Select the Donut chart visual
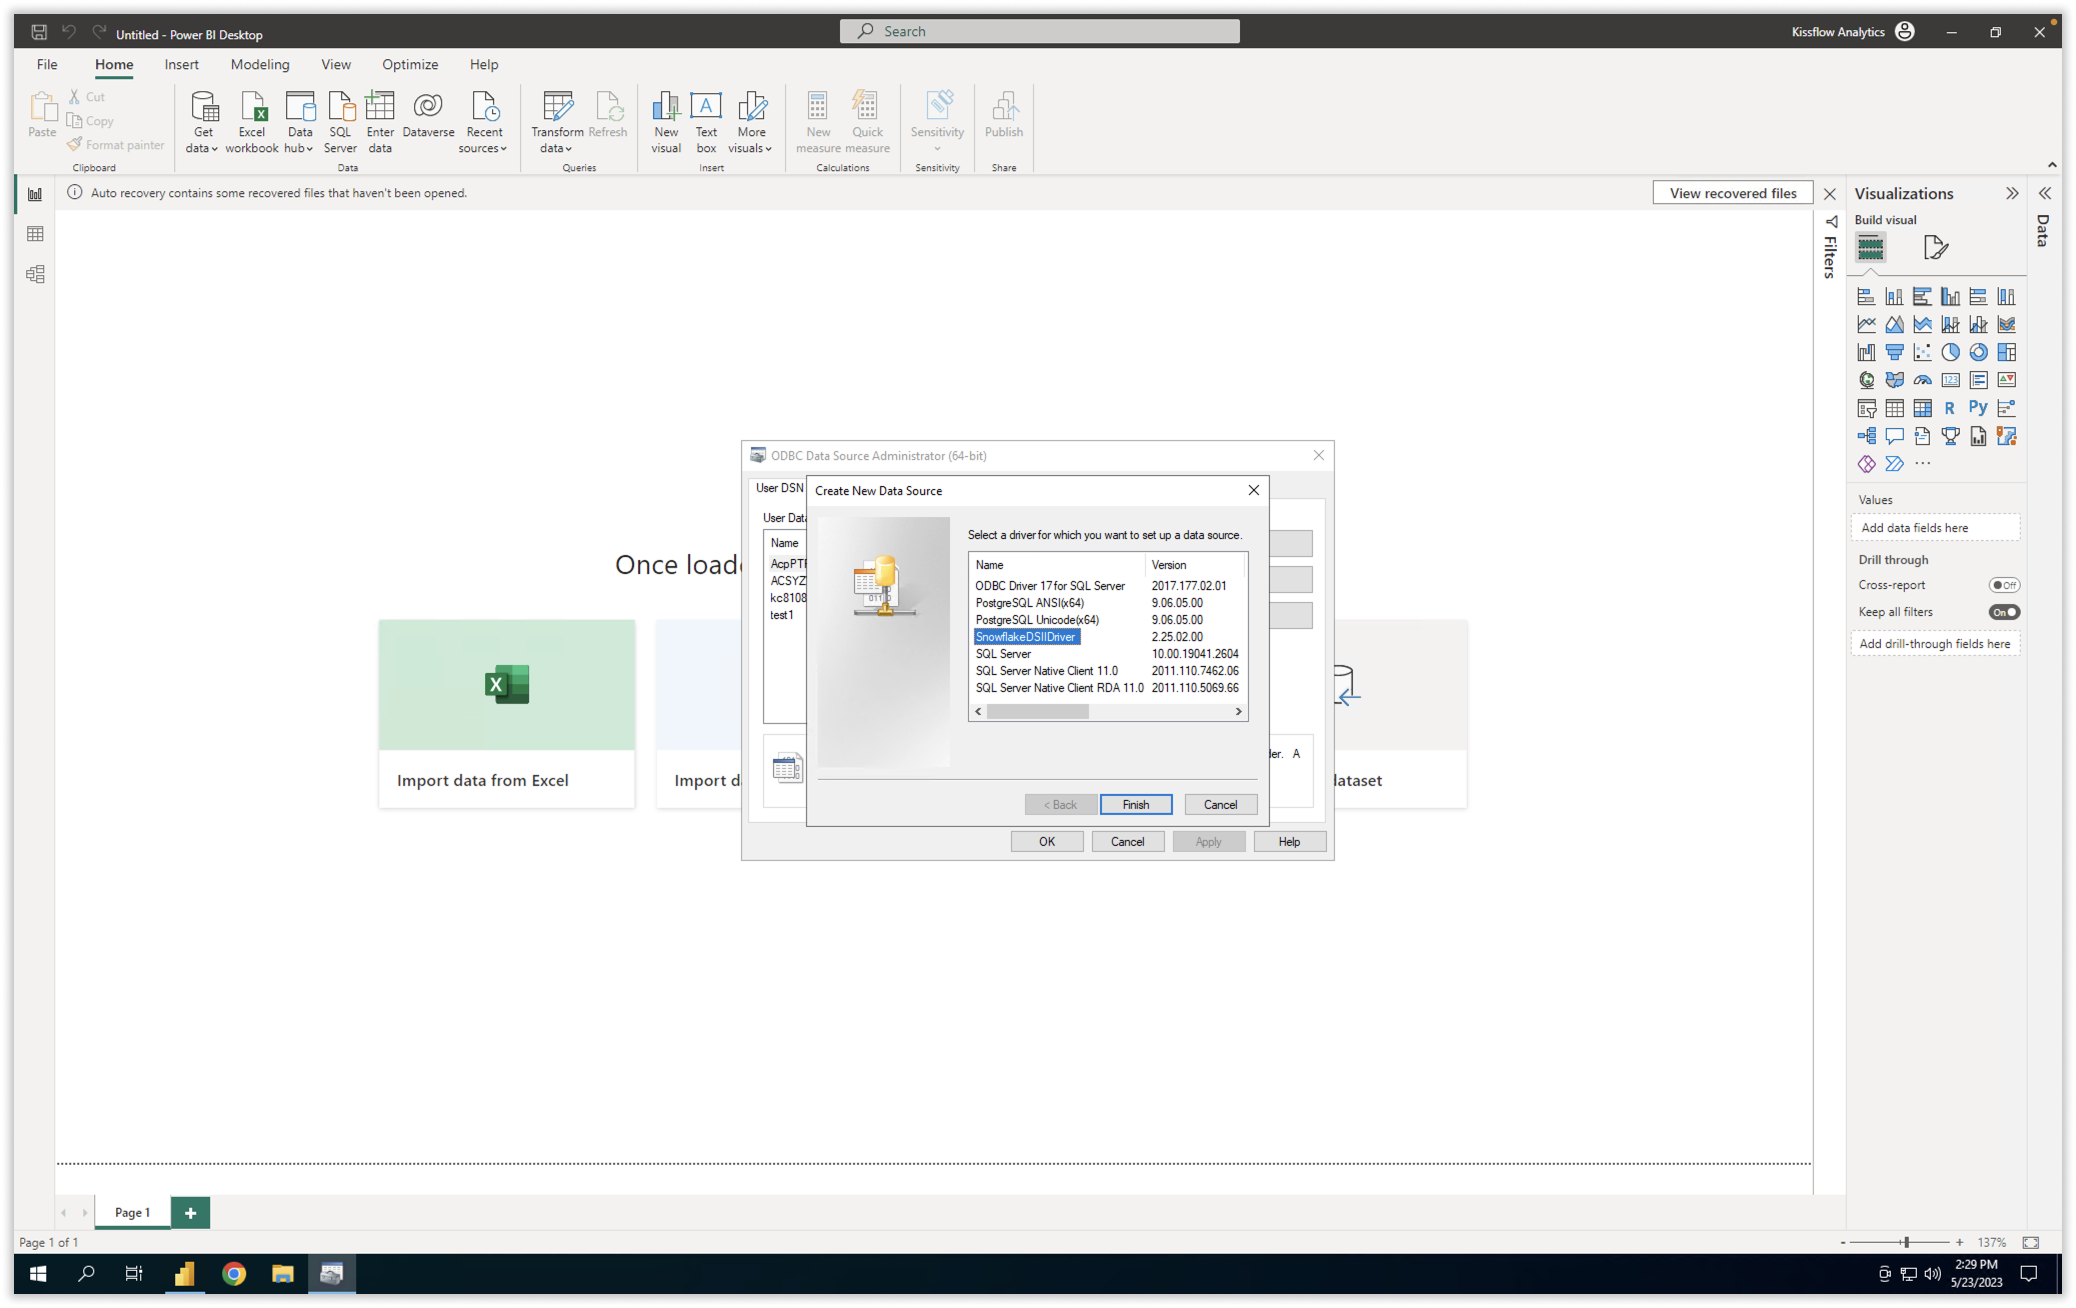The image size is (2076, 1308). (x=1978, y=352)
